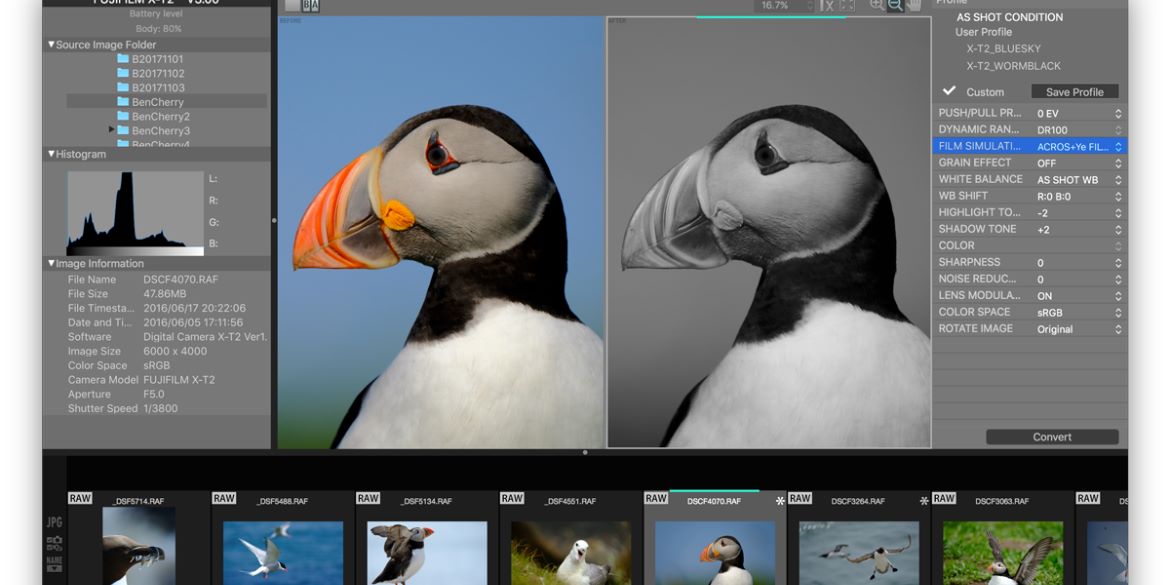This screenshot has height=585, width=1170.
Task: Open the Dynamic Range dropdown DR100
Action: pyautogui.click(x=1079, y=130)
